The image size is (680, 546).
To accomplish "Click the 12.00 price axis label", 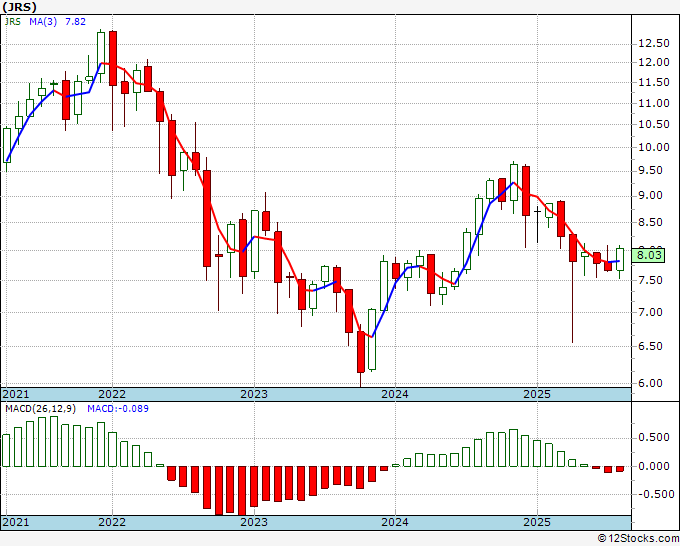I will coord(654,62).
